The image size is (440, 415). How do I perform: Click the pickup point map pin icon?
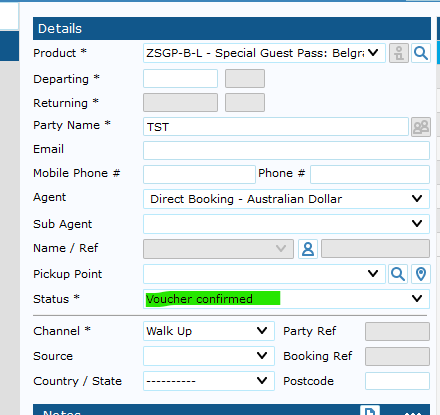click(x=421, y=274)
